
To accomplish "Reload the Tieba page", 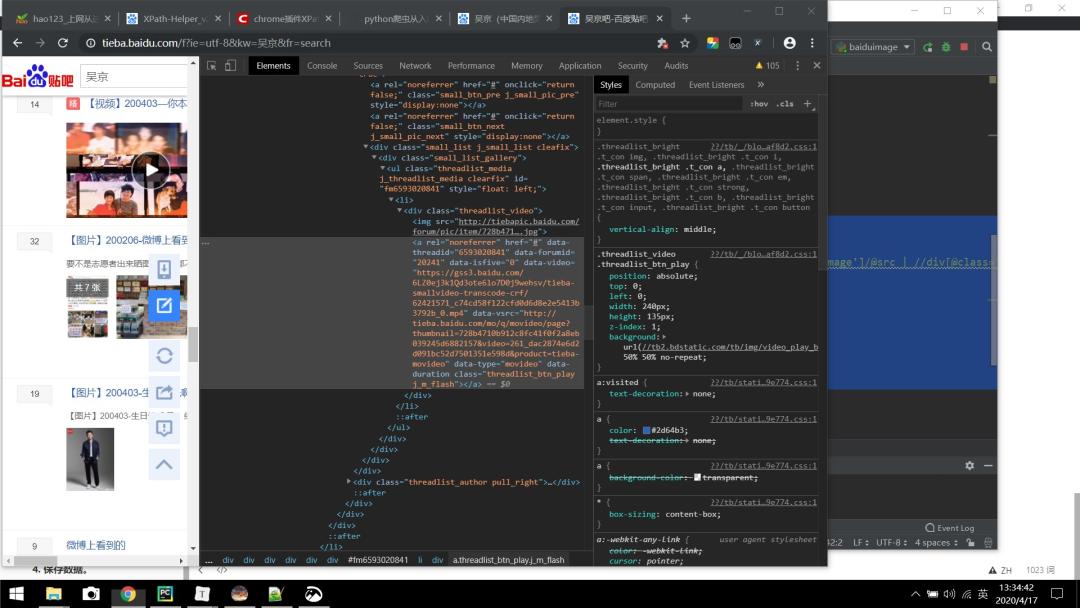I will (63, 43).
